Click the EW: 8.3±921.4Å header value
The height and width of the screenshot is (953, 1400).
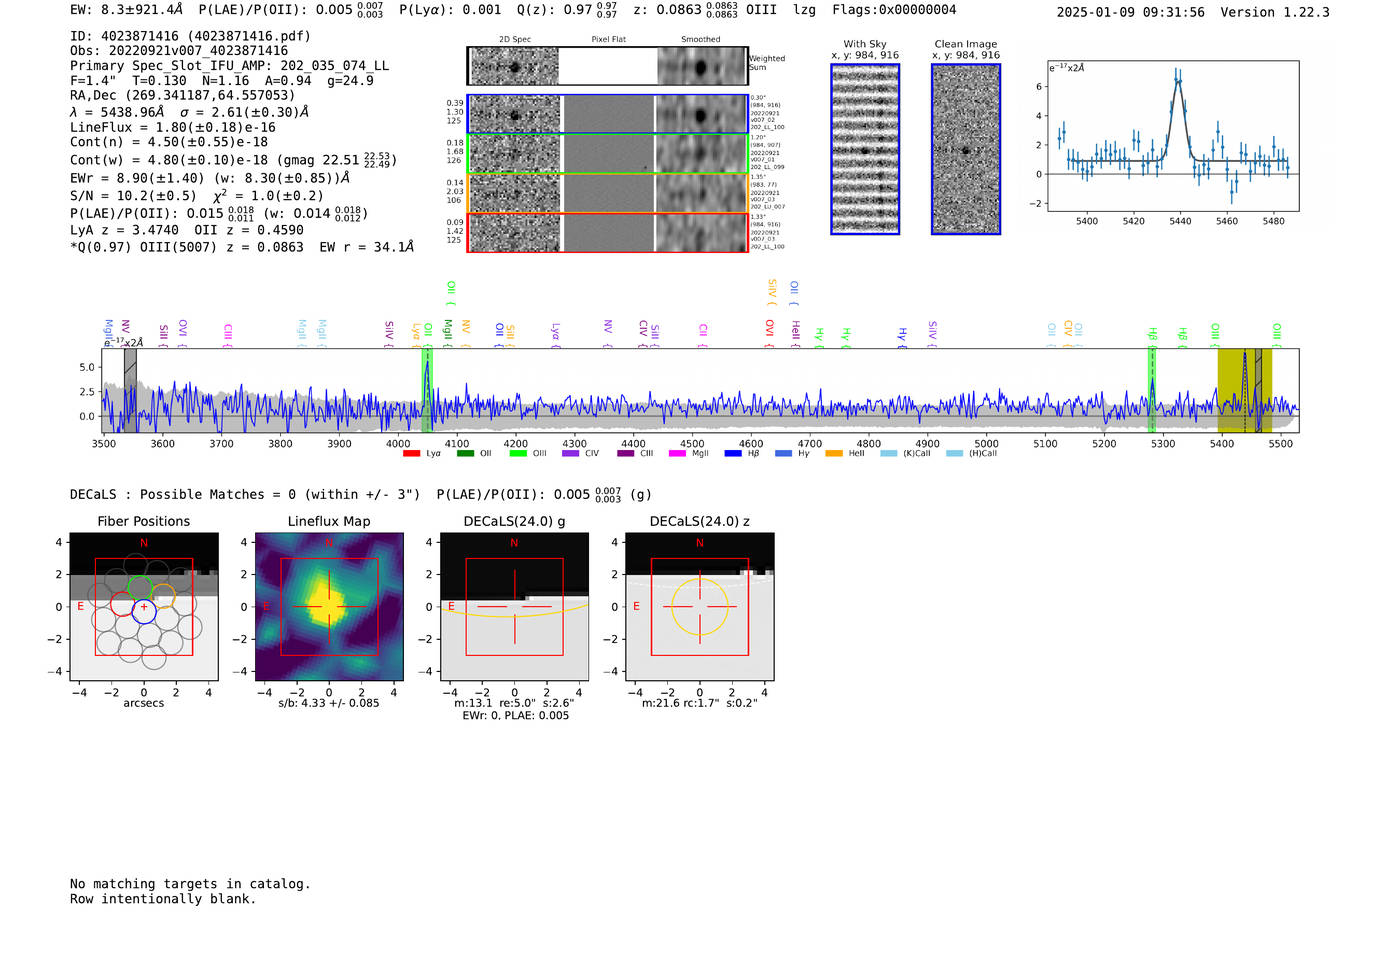pos(127,10)
